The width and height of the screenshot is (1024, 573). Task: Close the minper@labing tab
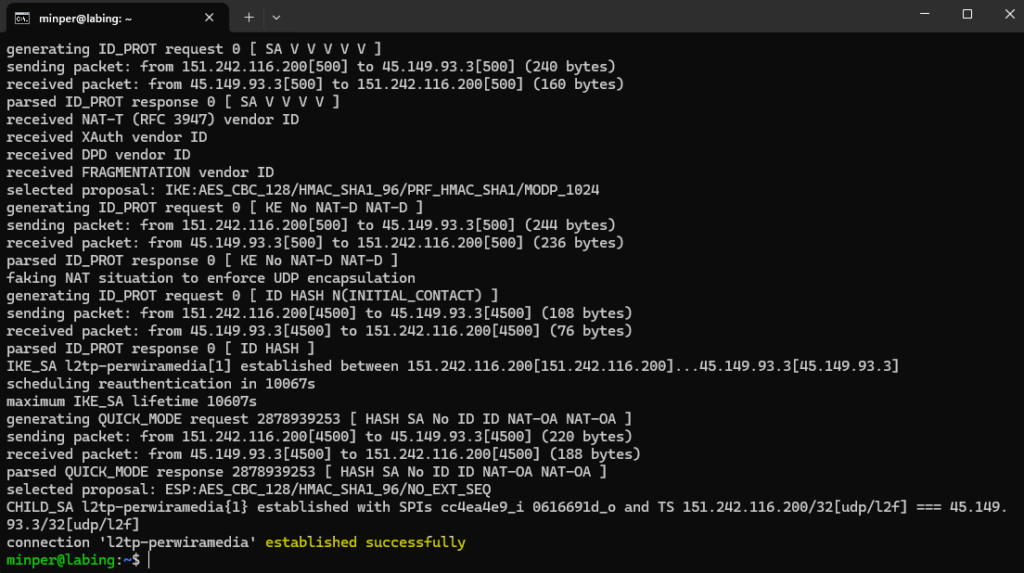[x=212, y=16]
